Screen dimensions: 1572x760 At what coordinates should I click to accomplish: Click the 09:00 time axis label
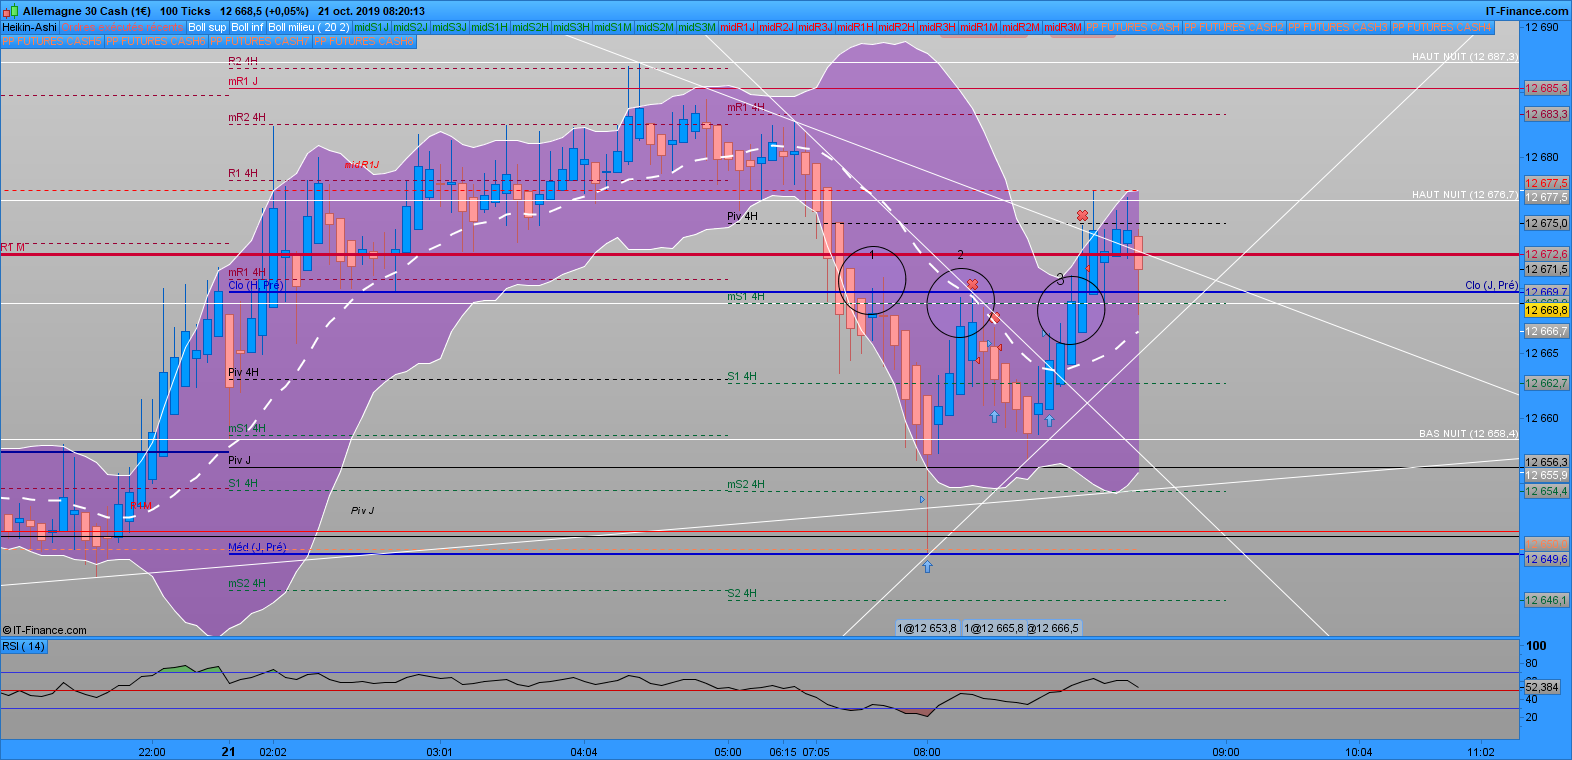[1226, 752]
